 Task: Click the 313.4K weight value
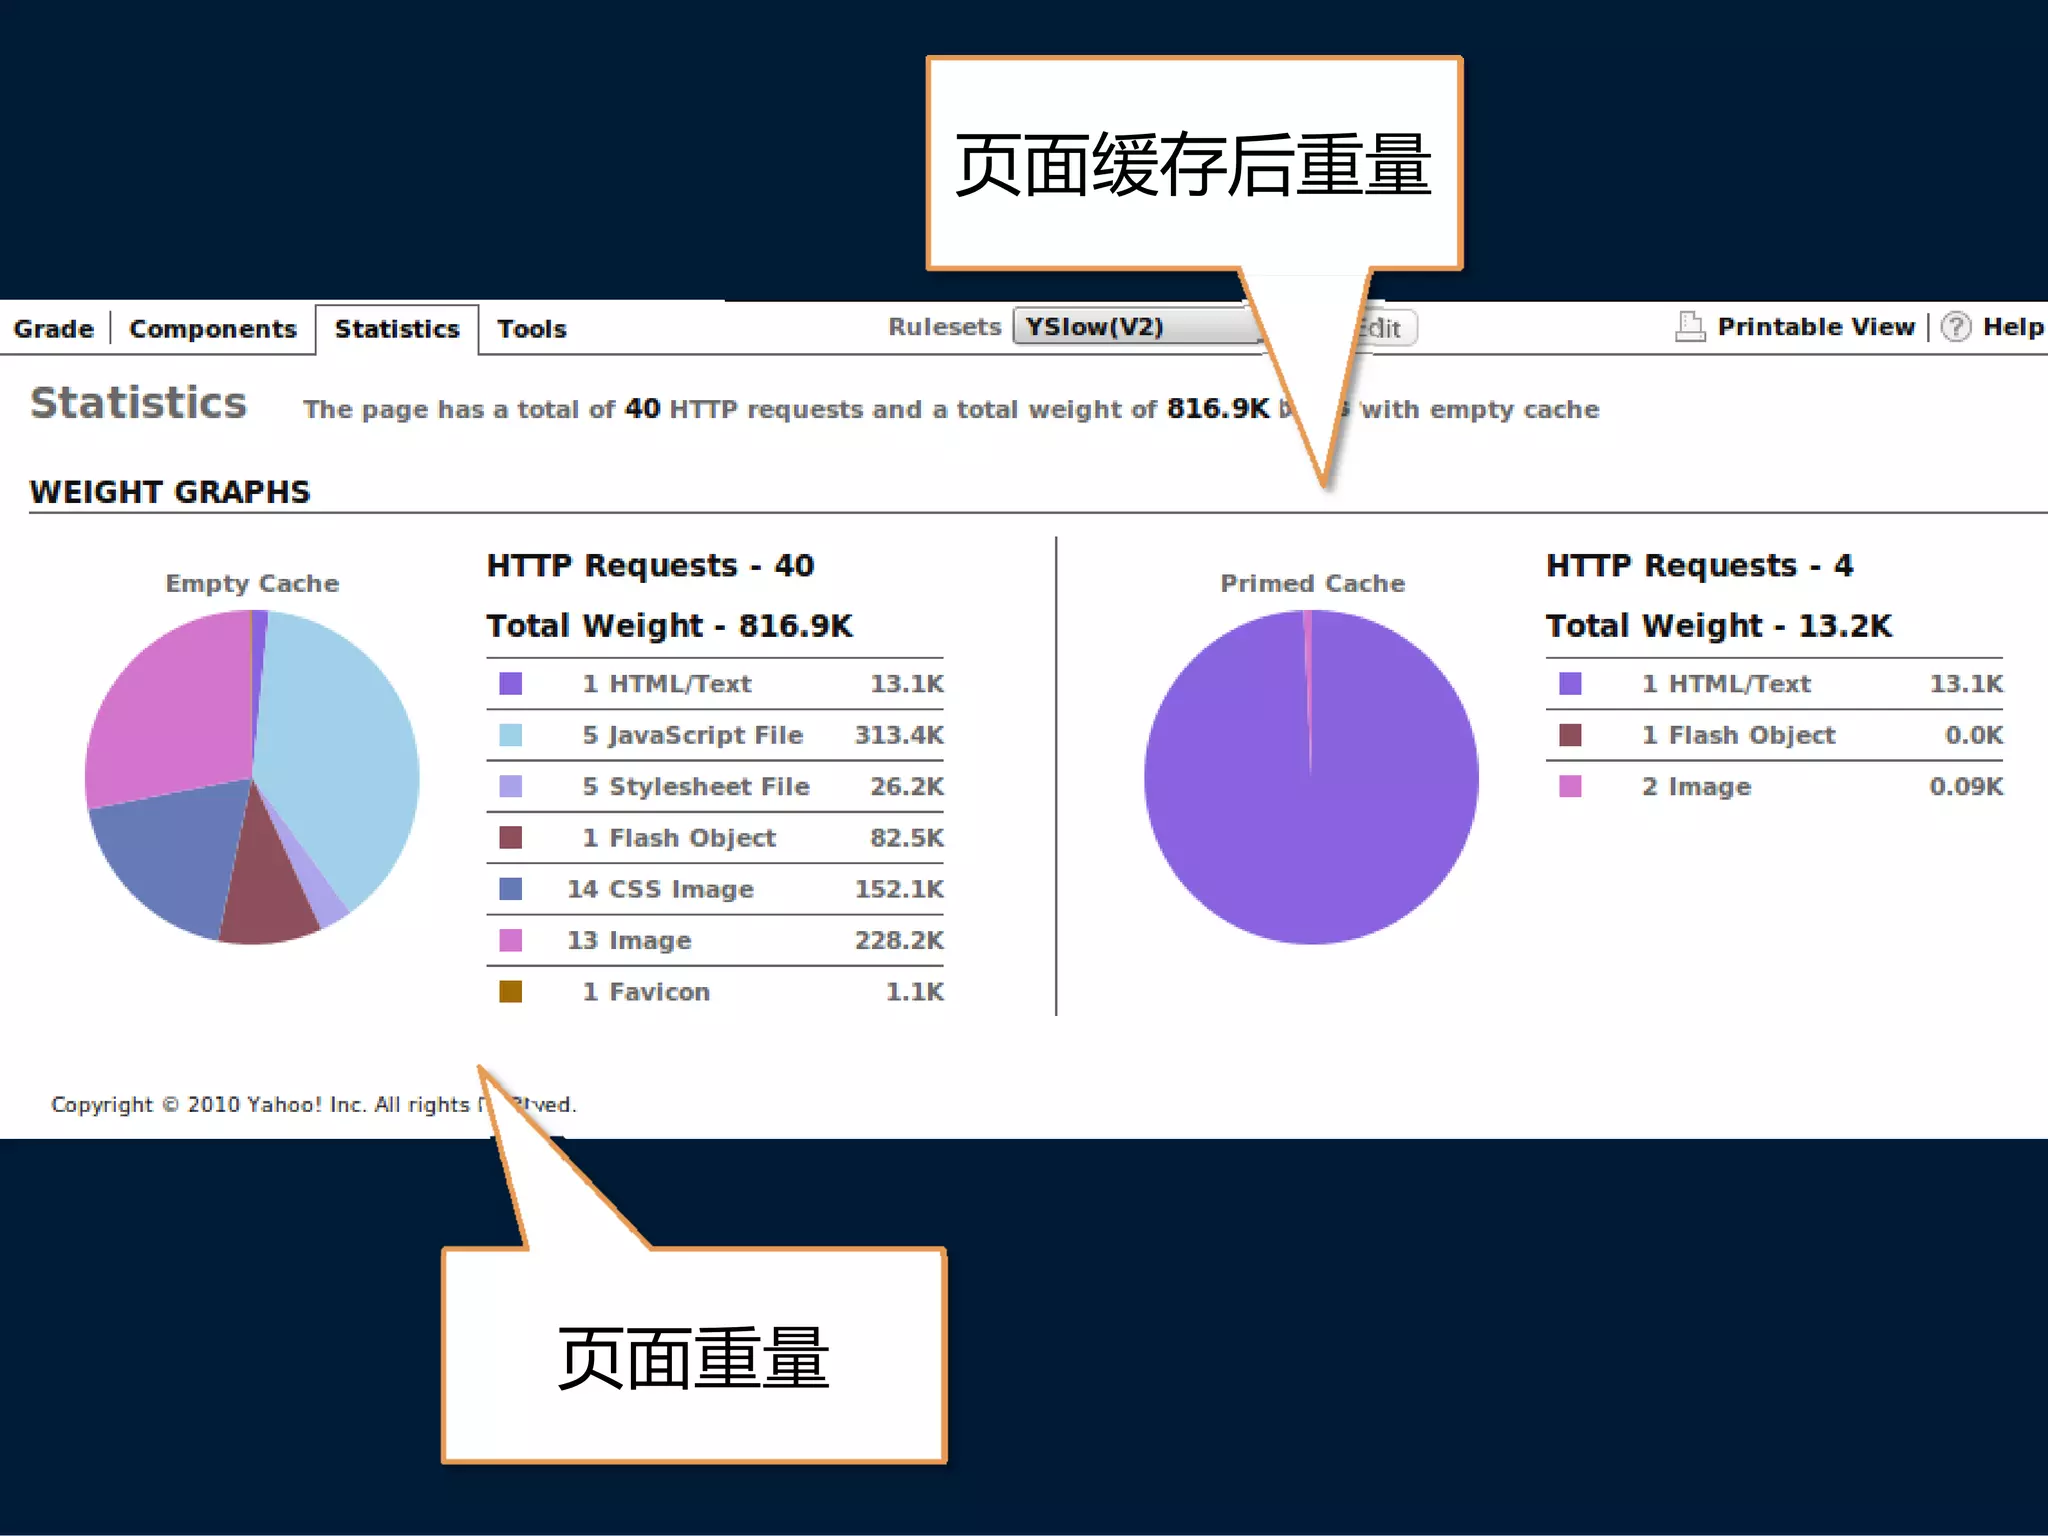click(899, 735)
